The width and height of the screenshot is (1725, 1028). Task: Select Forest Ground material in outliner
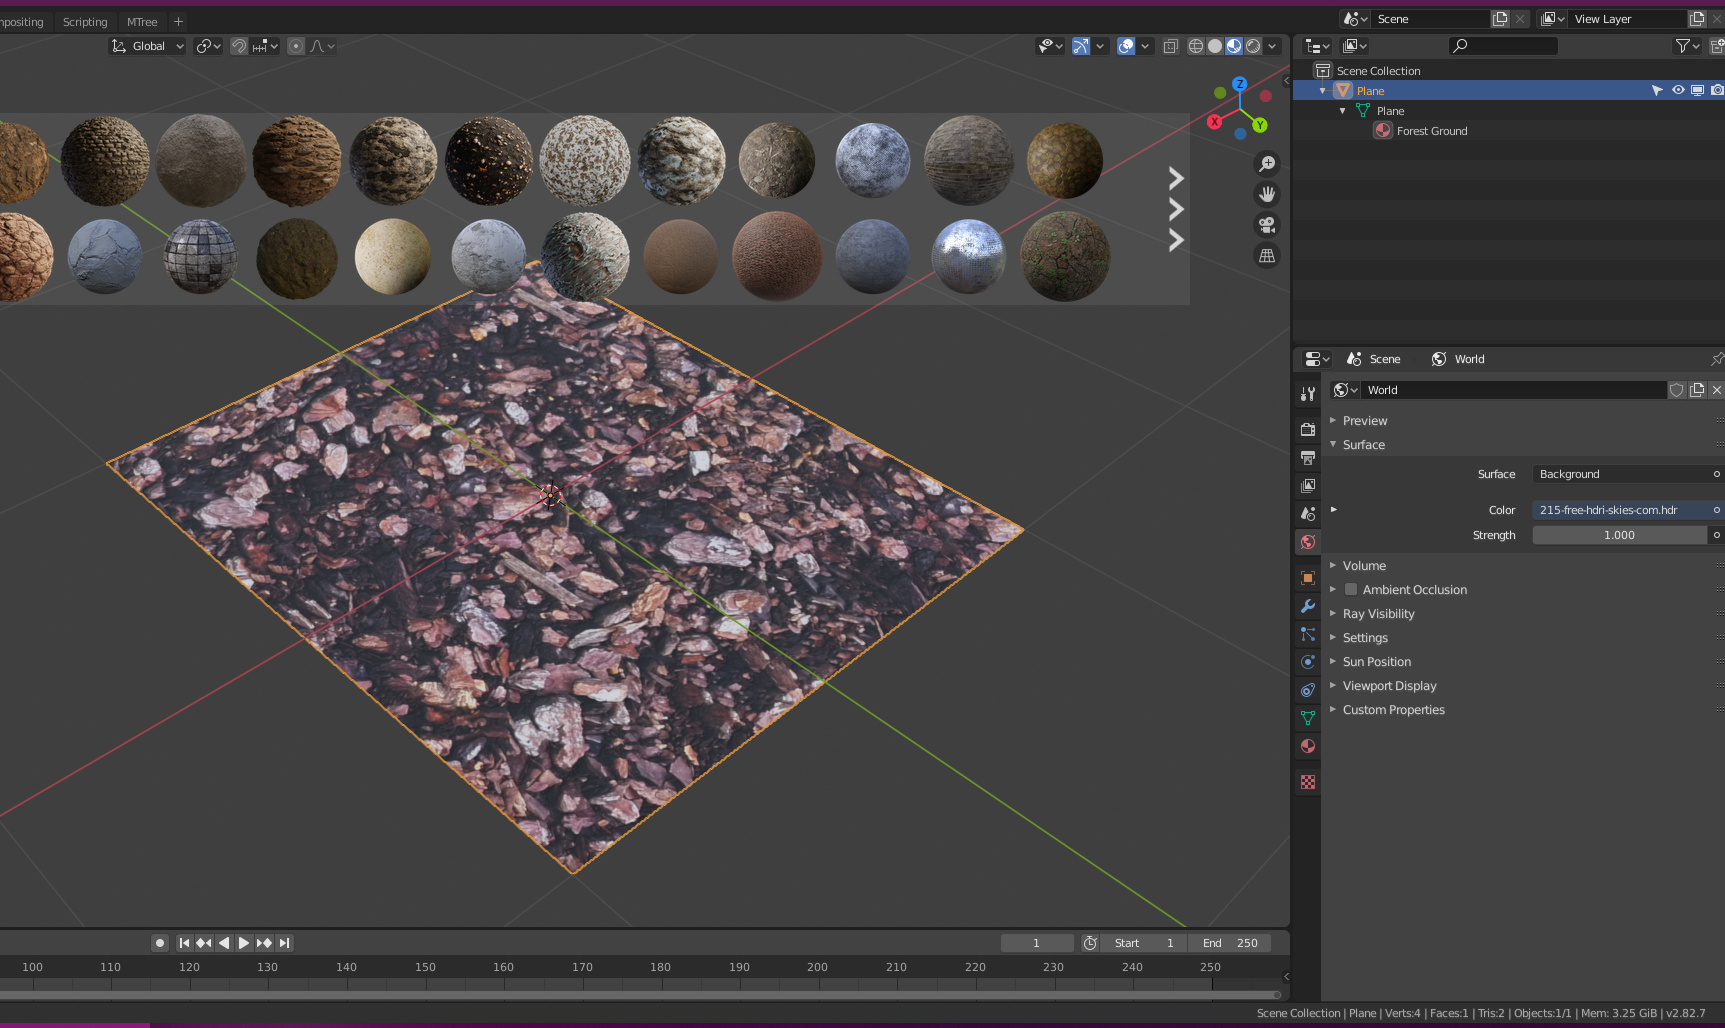tap(1431, 131)
